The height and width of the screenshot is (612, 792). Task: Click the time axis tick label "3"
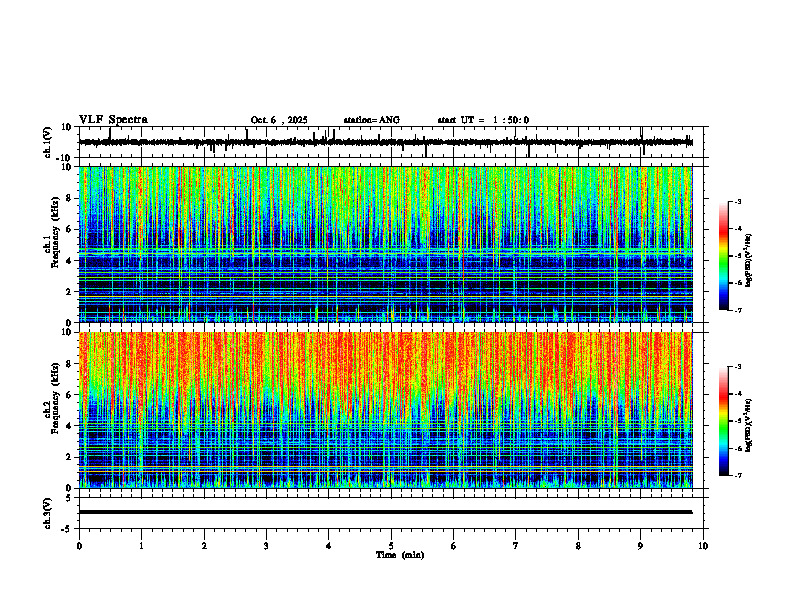266,546
